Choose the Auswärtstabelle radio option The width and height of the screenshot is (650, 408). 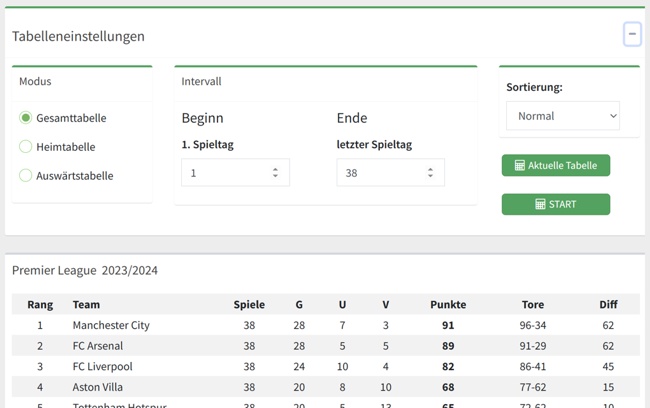26,176
